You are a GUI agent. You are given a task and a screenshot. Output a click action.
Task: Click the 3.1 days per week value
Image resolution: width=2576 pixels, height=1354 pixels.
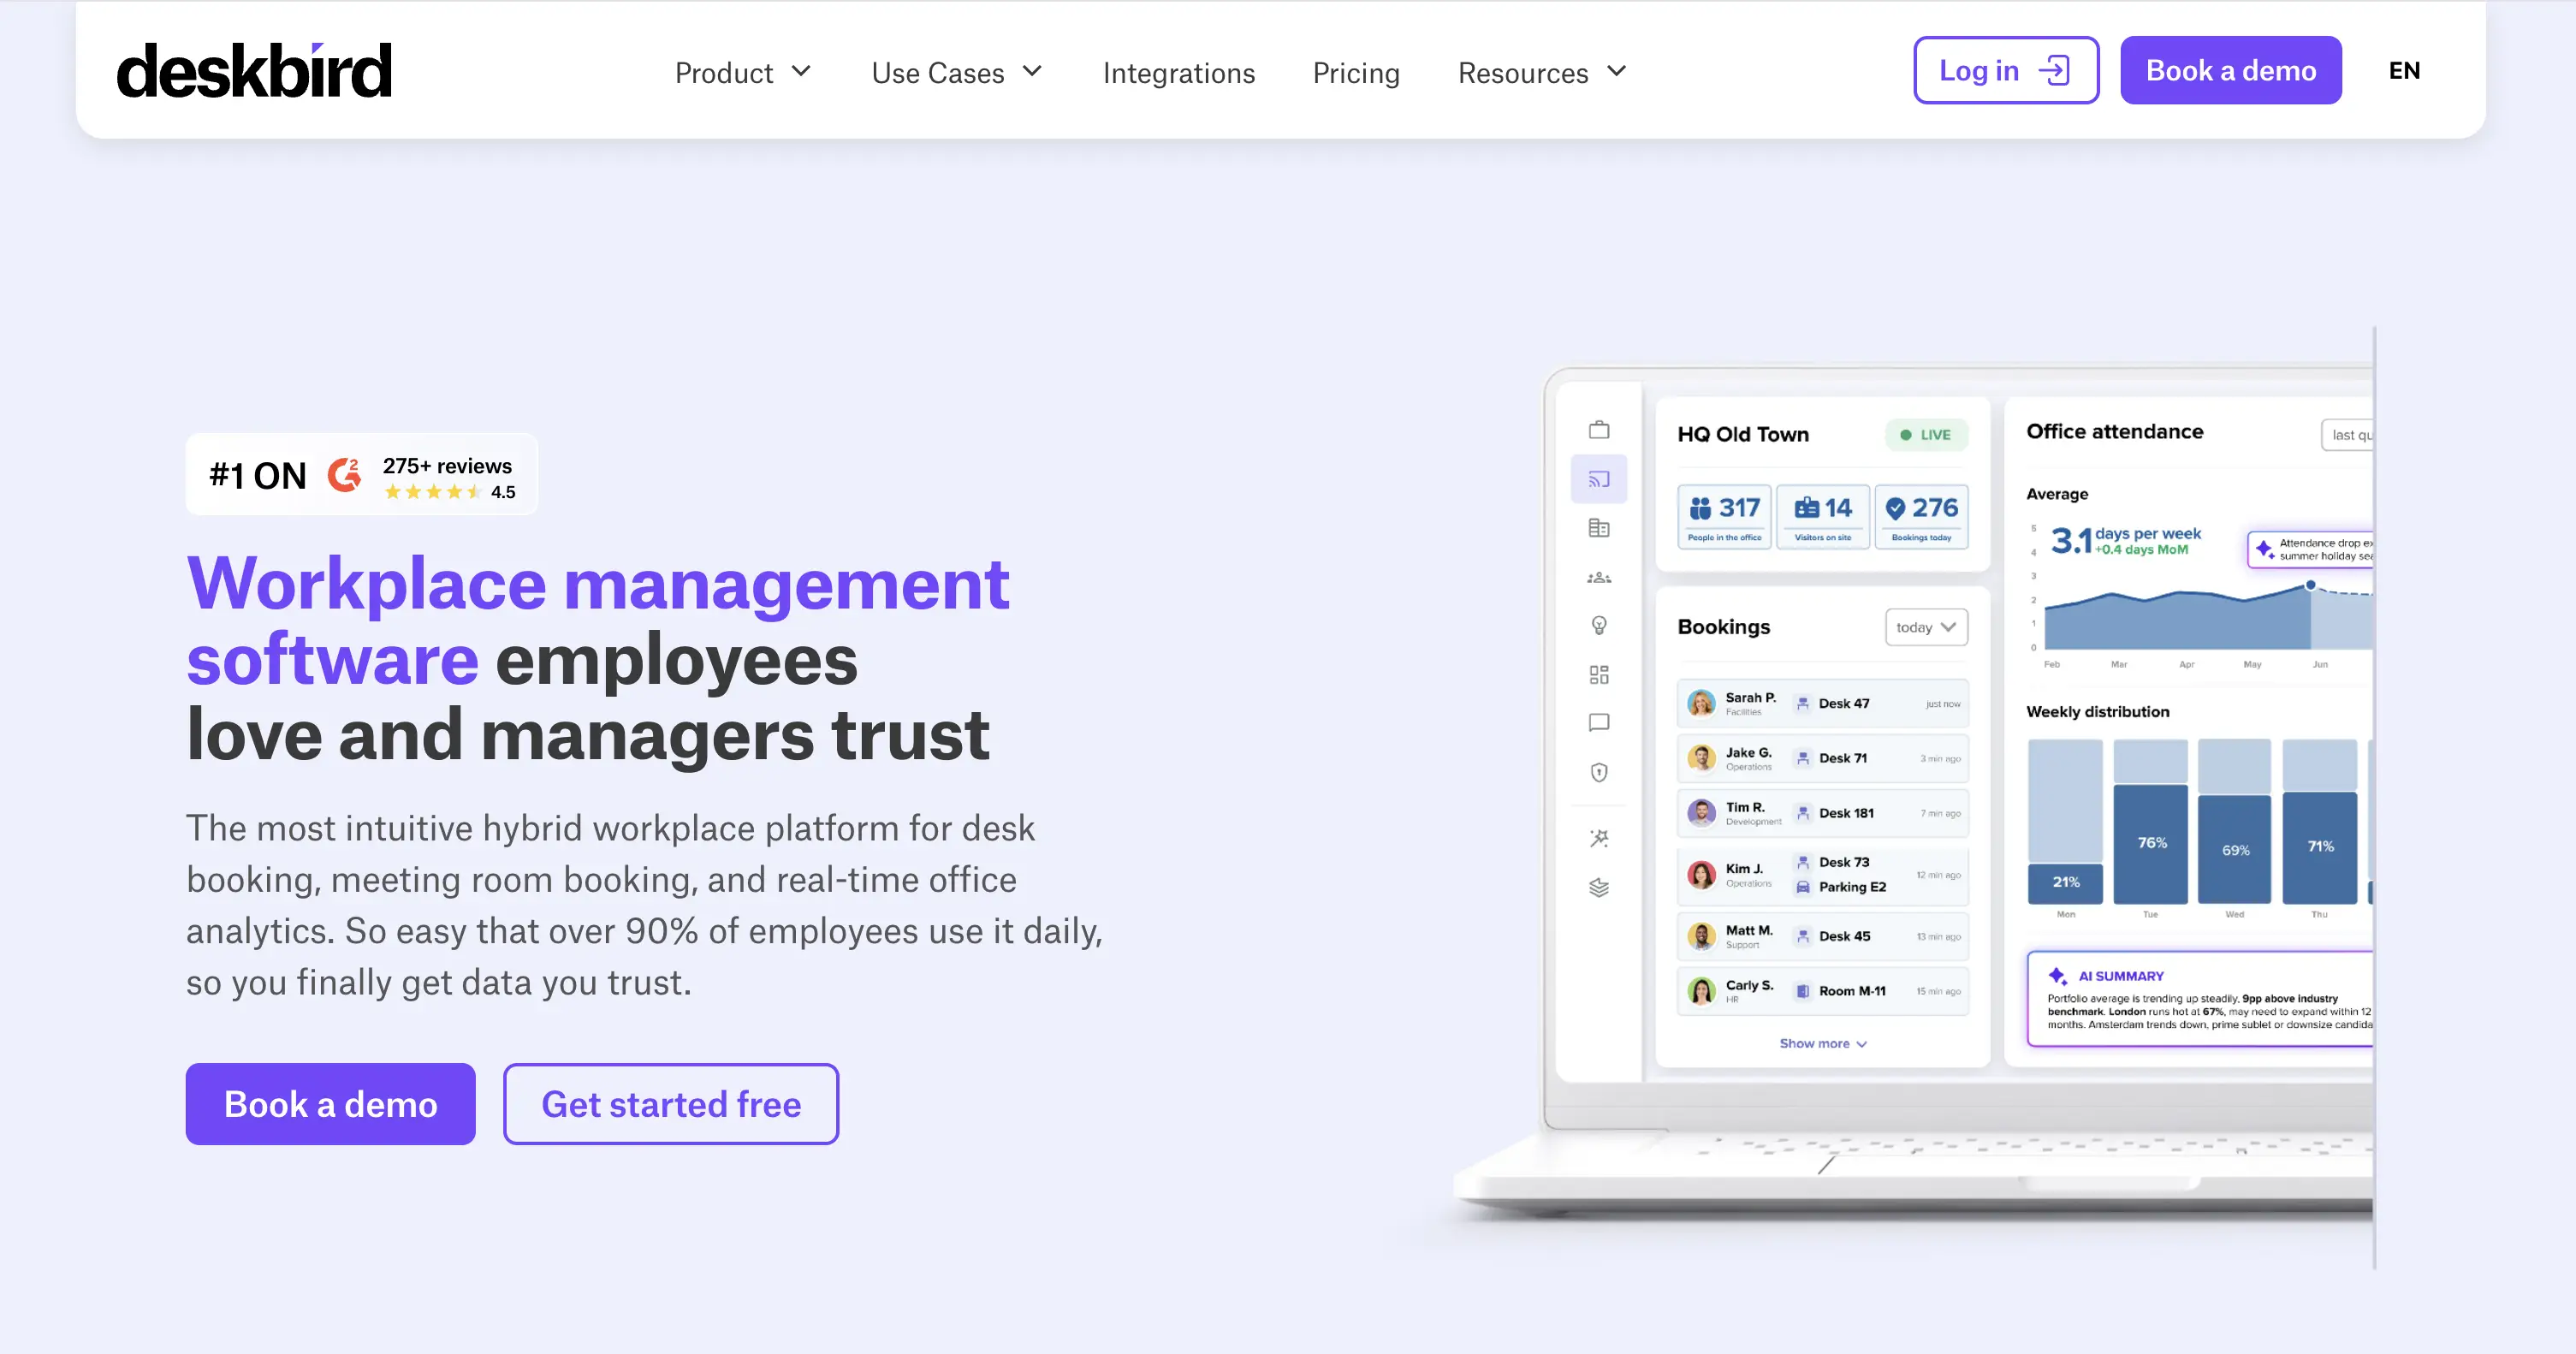click(2125, 541)
